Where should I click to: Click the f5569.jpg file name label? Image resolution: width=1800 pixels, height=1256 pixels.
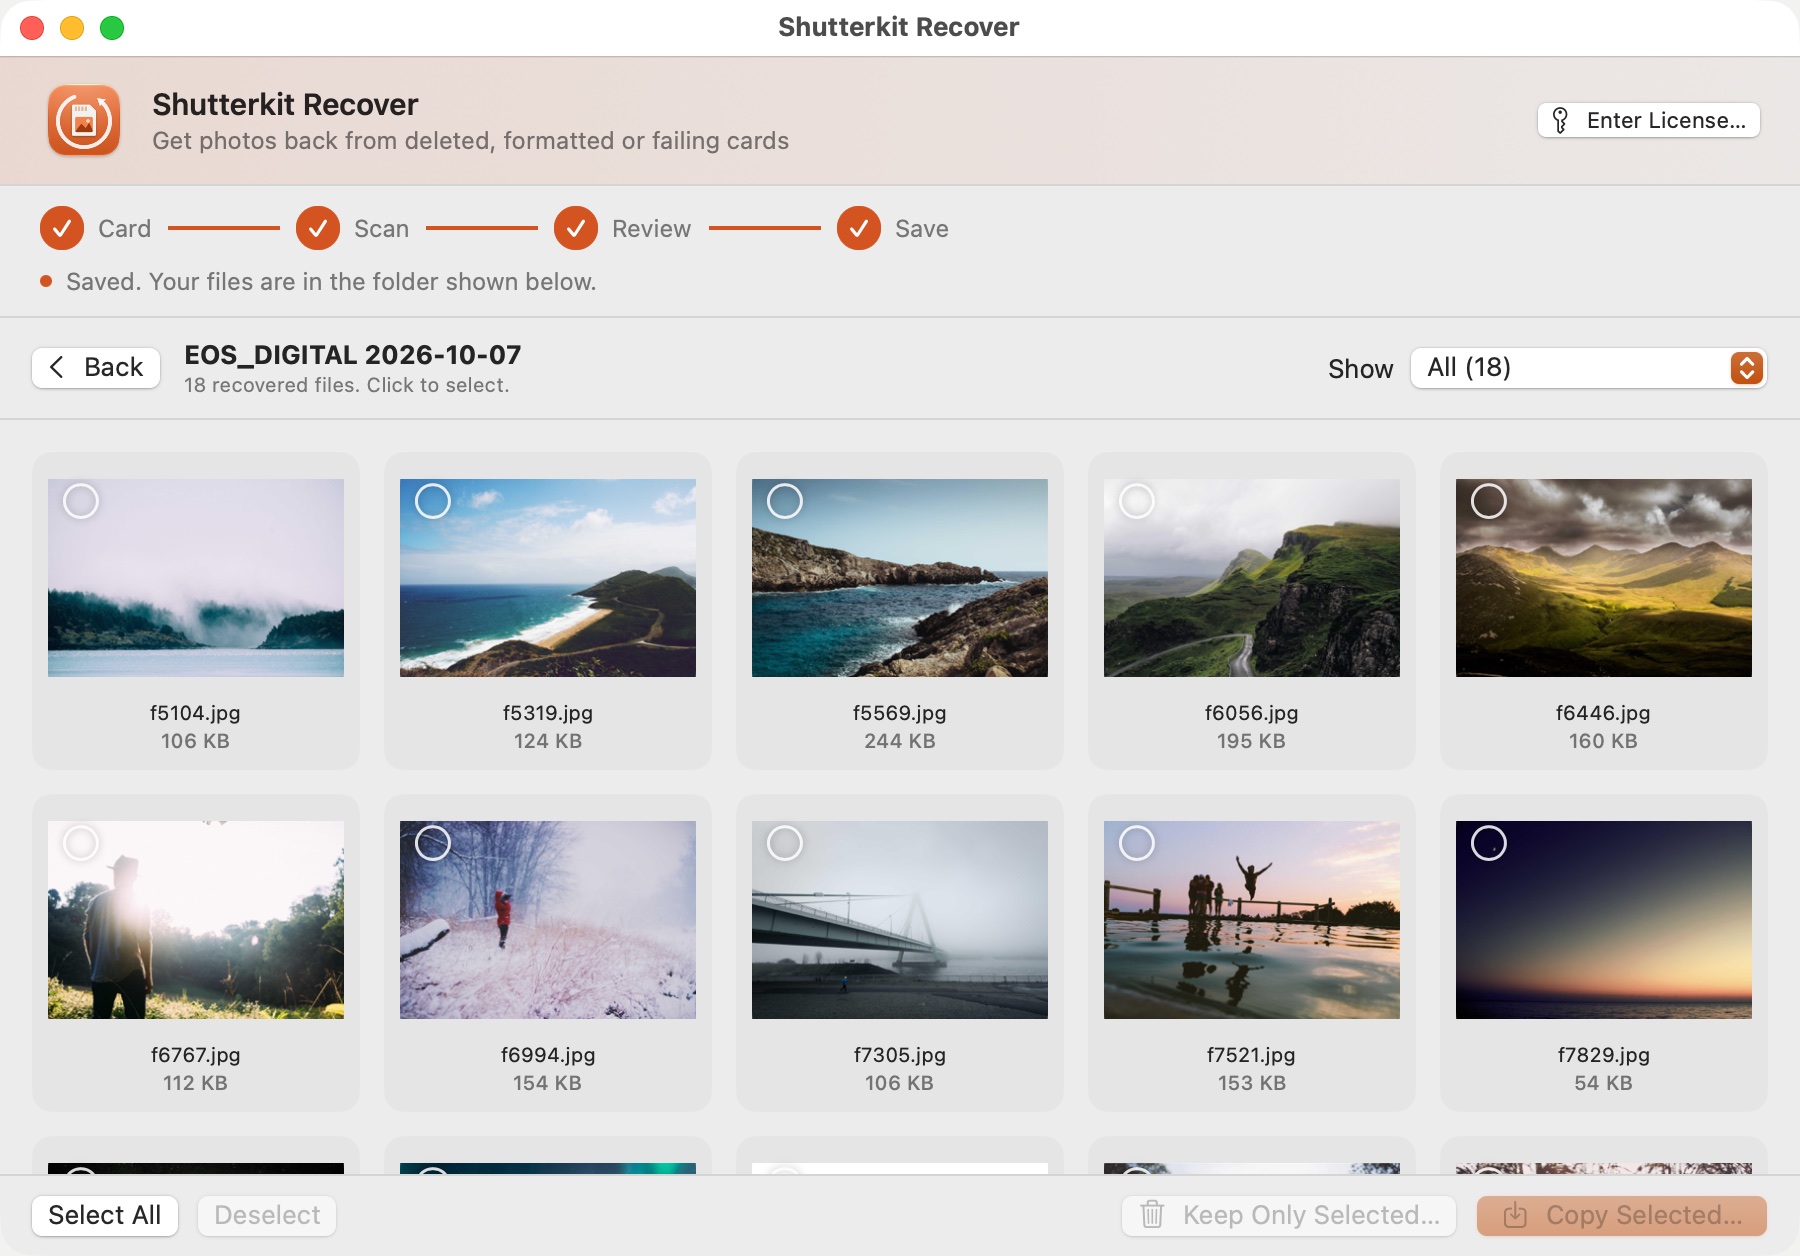(900, 713)
